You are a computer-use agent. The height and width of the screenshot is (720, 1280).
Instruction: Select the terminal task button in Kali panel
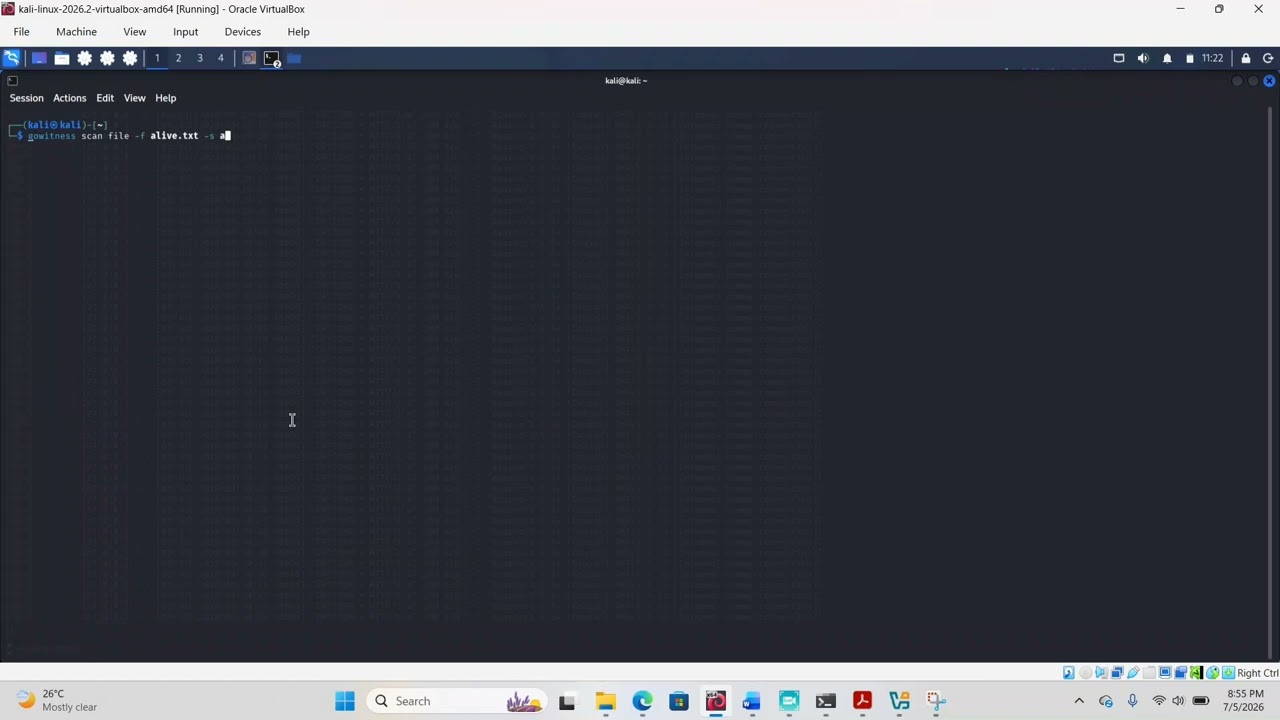[272, 58]
